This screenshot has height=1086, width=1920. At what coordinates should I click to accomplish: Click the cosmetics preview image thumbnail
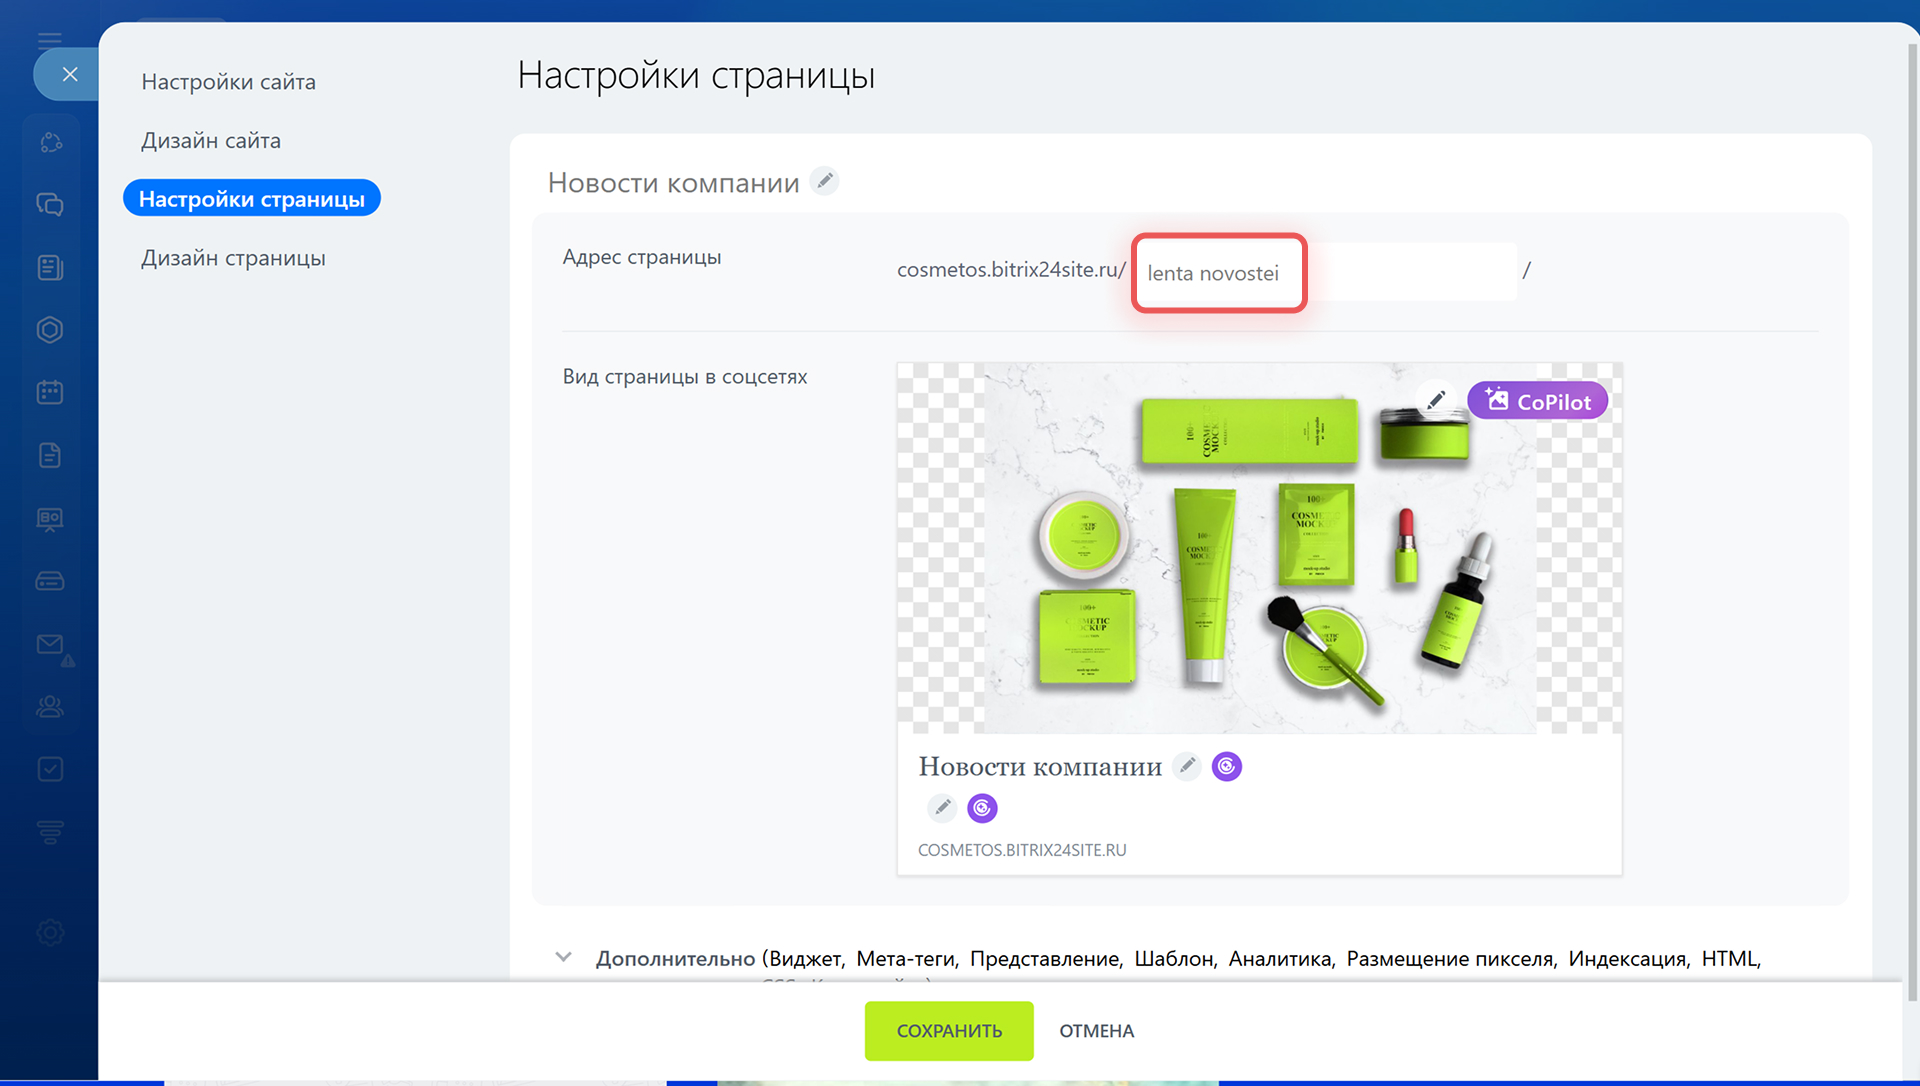[1258, 547]
